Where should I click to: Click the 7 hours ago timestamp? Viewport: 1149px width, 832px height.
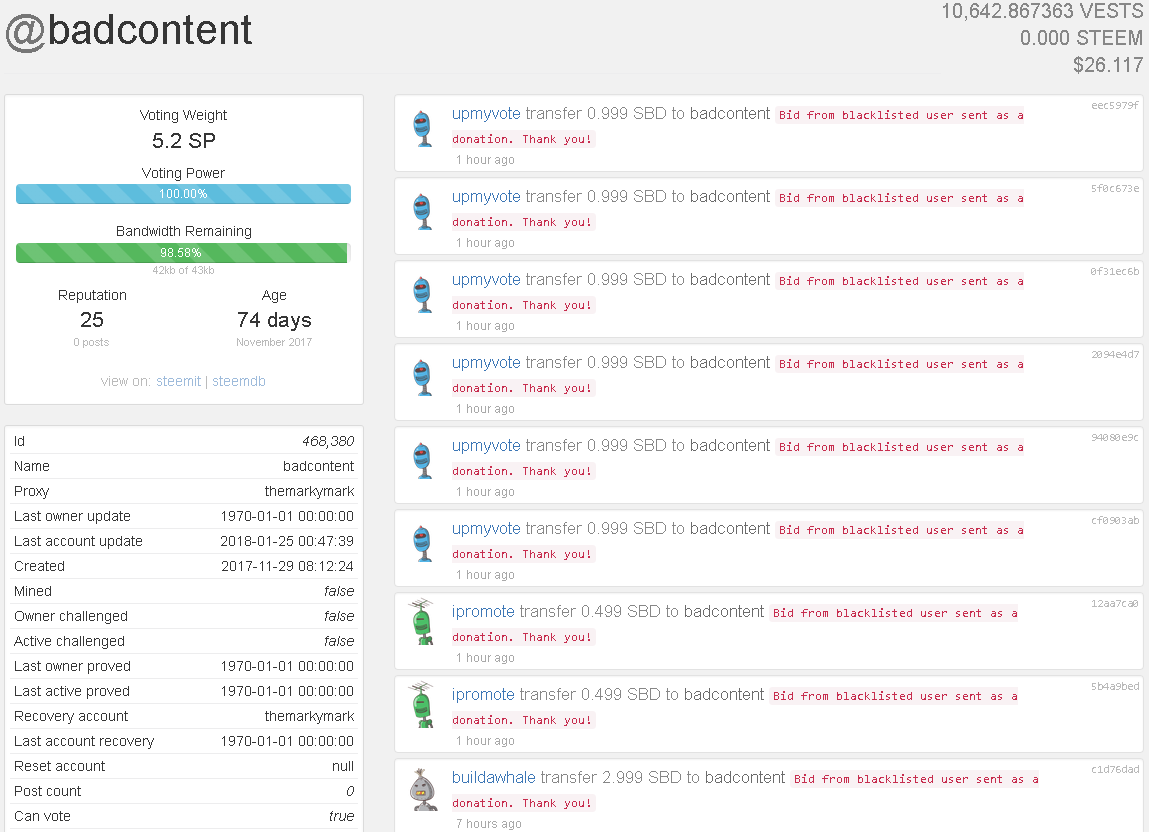point(489,824)
